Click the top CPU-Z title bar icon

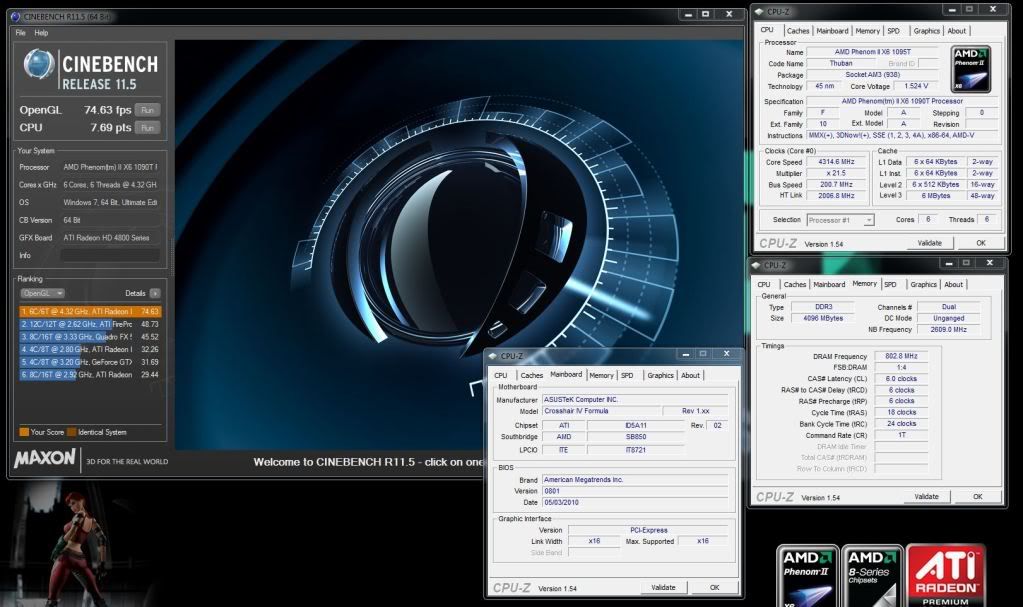click(759, 12)
